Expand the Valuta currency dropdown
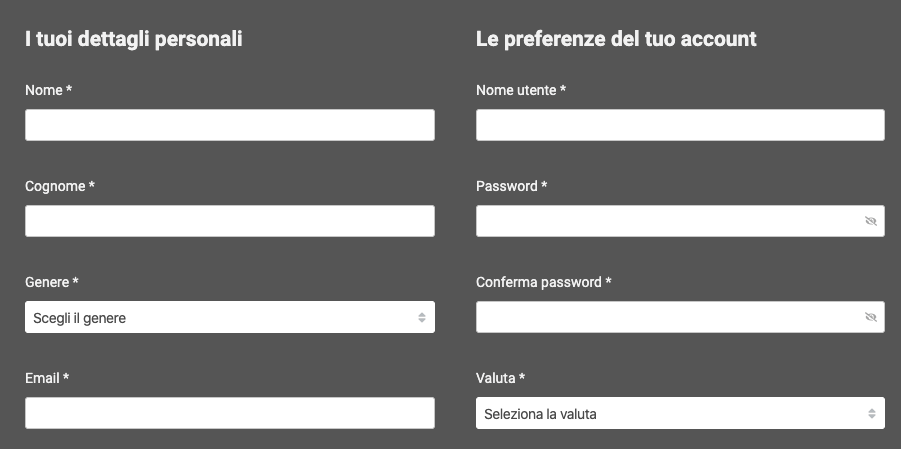The height and width of the screenshot is (449, 901). 680,413
